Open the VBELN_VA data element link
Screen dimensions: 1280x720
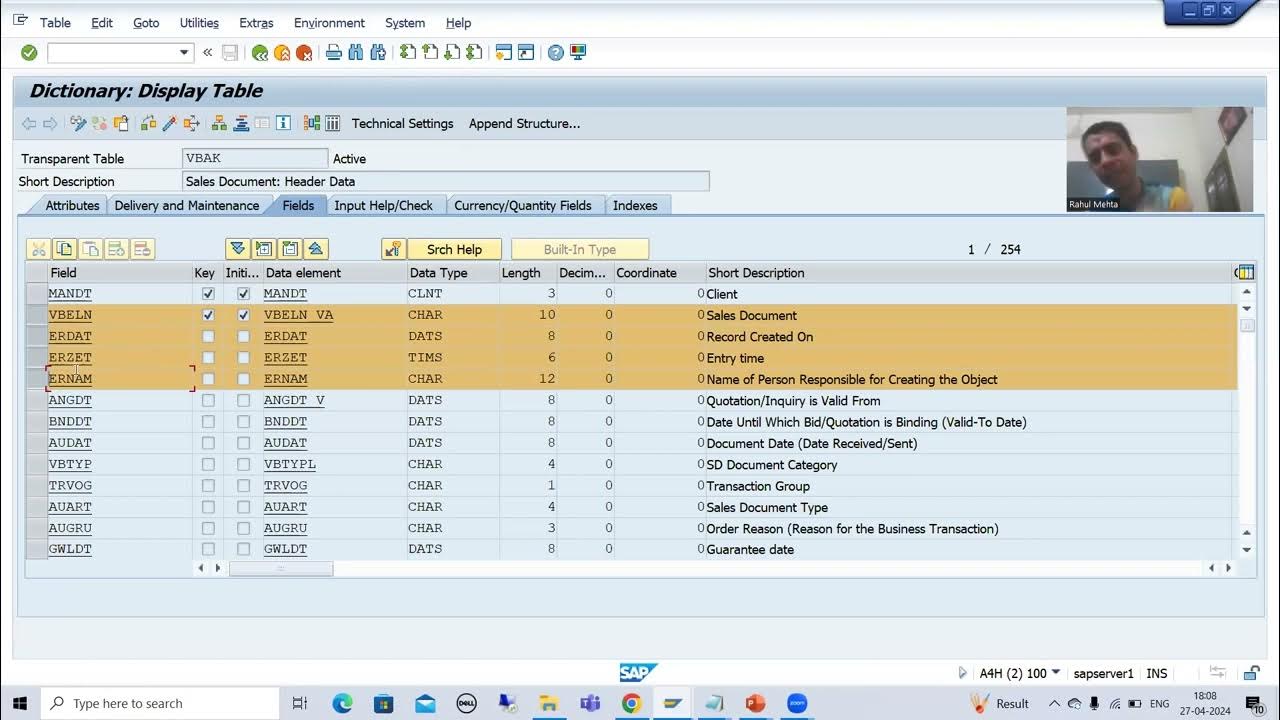[x=298, y=315]
